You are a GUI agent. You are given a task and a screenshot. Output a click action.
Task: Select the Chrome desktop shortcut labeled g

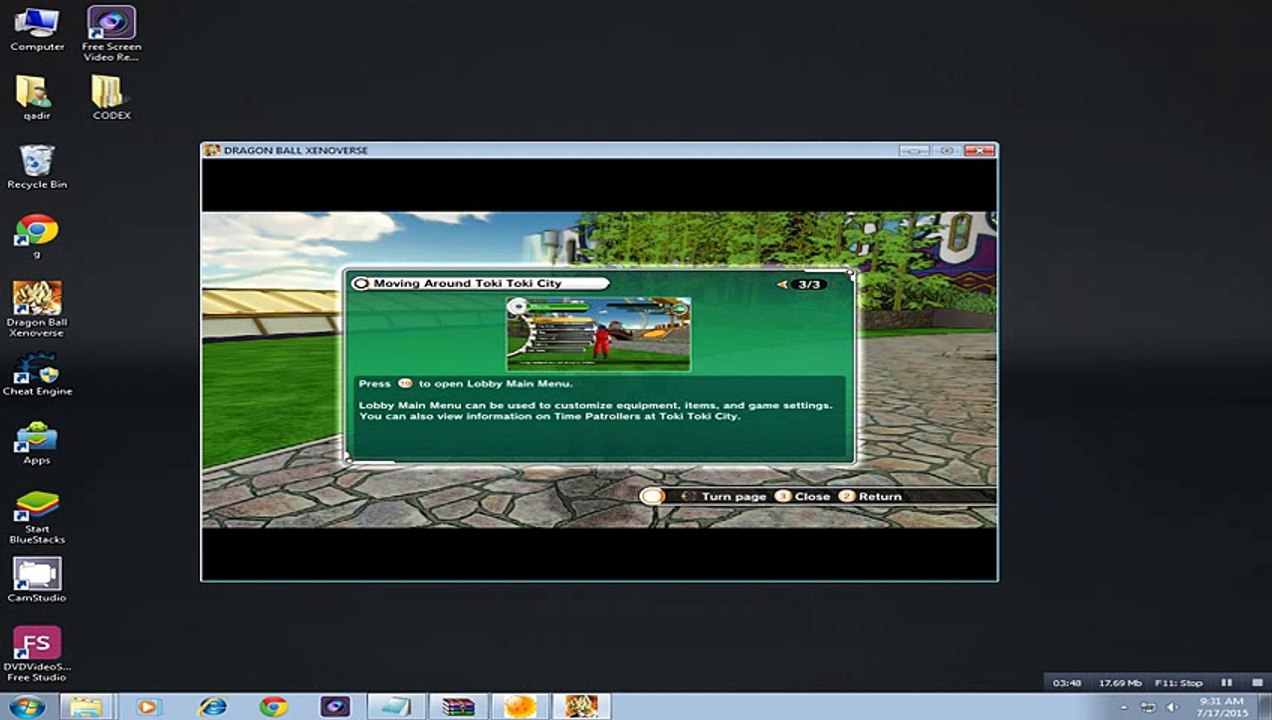point(37,236)
